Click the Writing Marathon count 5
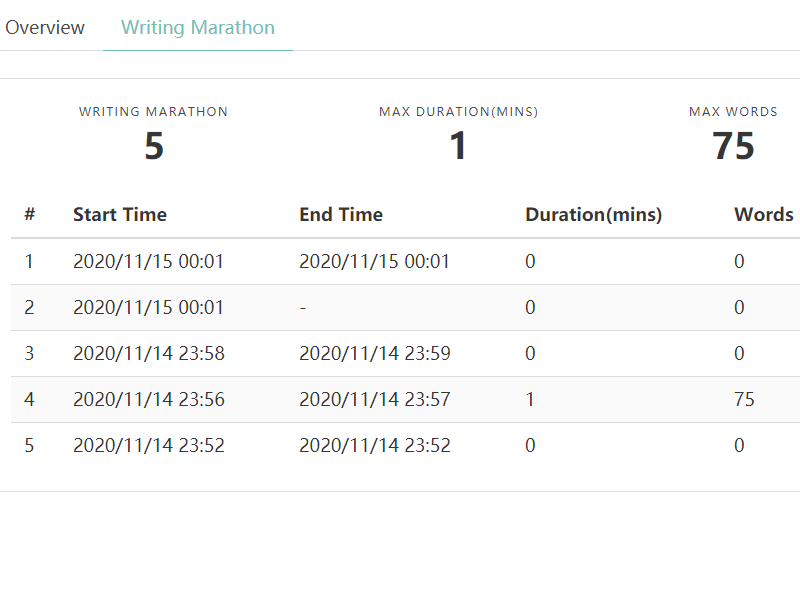The width and height of the screenshot is (800, 600). tap(153, 146)
